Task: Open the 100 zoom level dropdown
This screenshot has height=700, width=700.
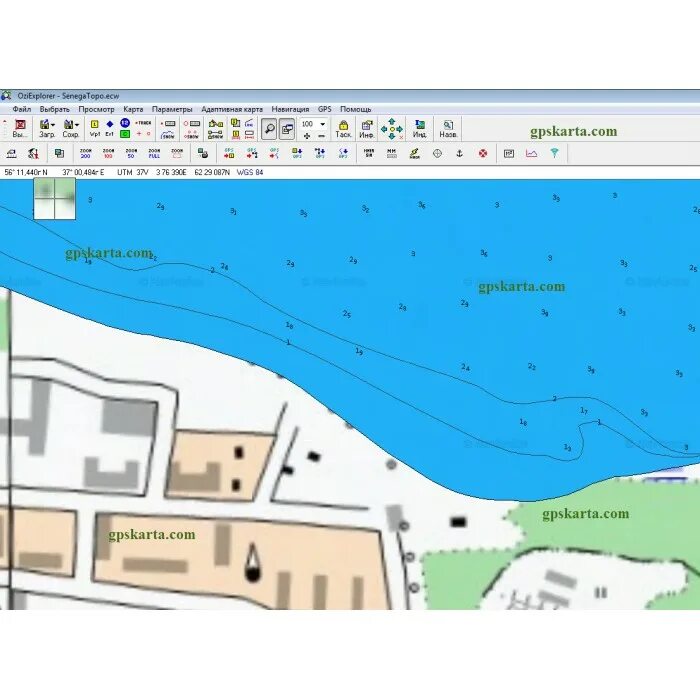Action: pos(323,124)
